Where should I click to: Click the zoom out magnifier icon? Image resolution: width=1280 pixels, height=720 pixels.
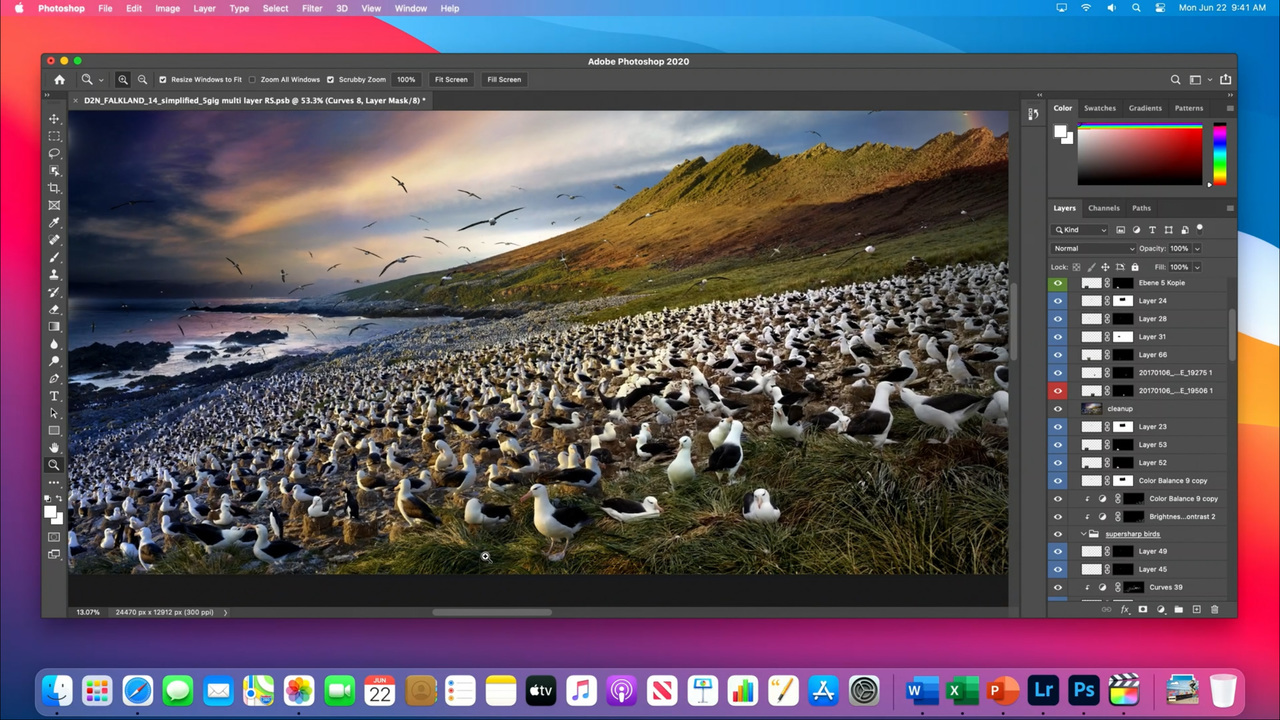(142, 80)
